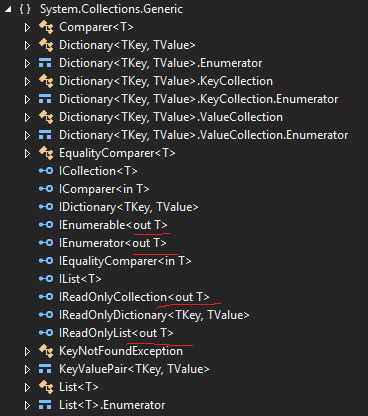Expand Dictionary<TKey, TValue>.Enumerator node

pos(27,63)
